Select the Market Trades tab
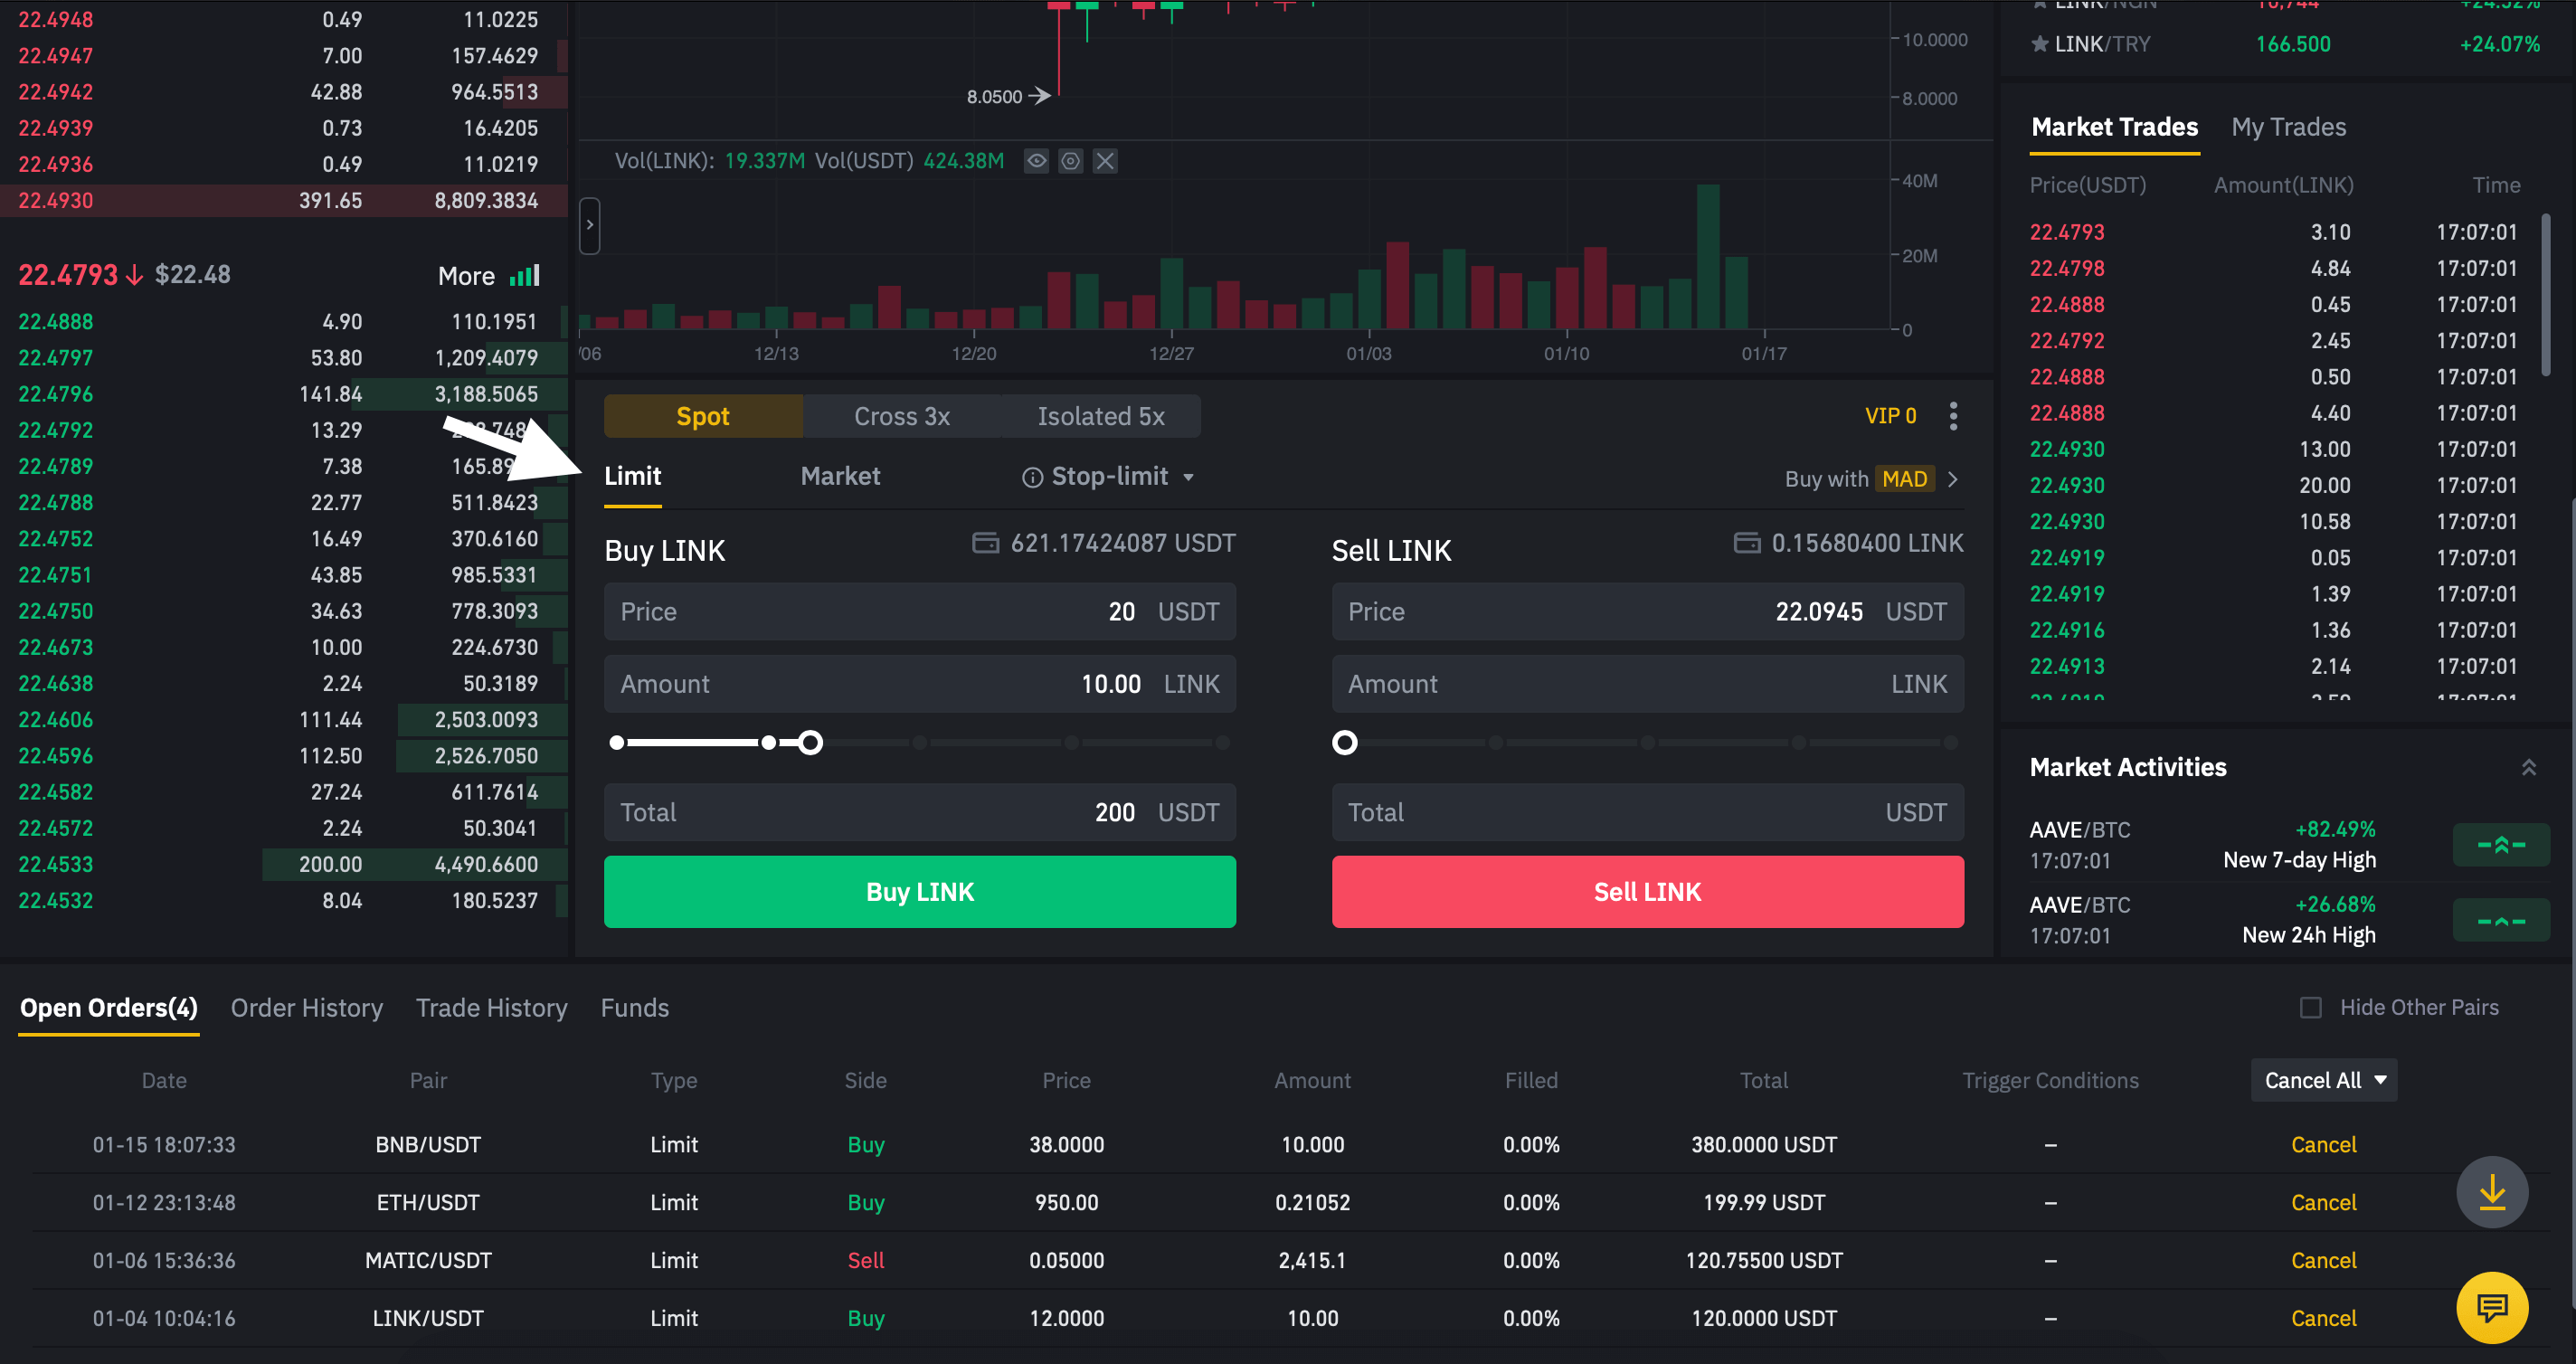The height and width of the screenshot is (1364, 2576). pos(2114,127)
